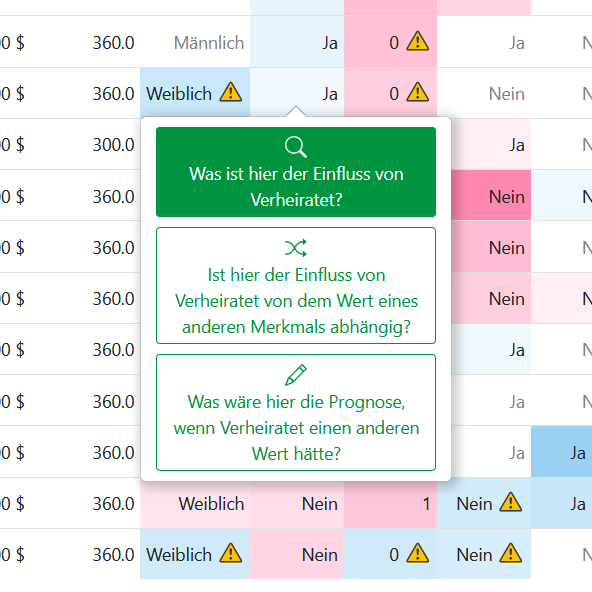Choose 'Was wäre hier die Prognose' what-if option
Viewport: 592px width, 592px height.
pos(296,412)
